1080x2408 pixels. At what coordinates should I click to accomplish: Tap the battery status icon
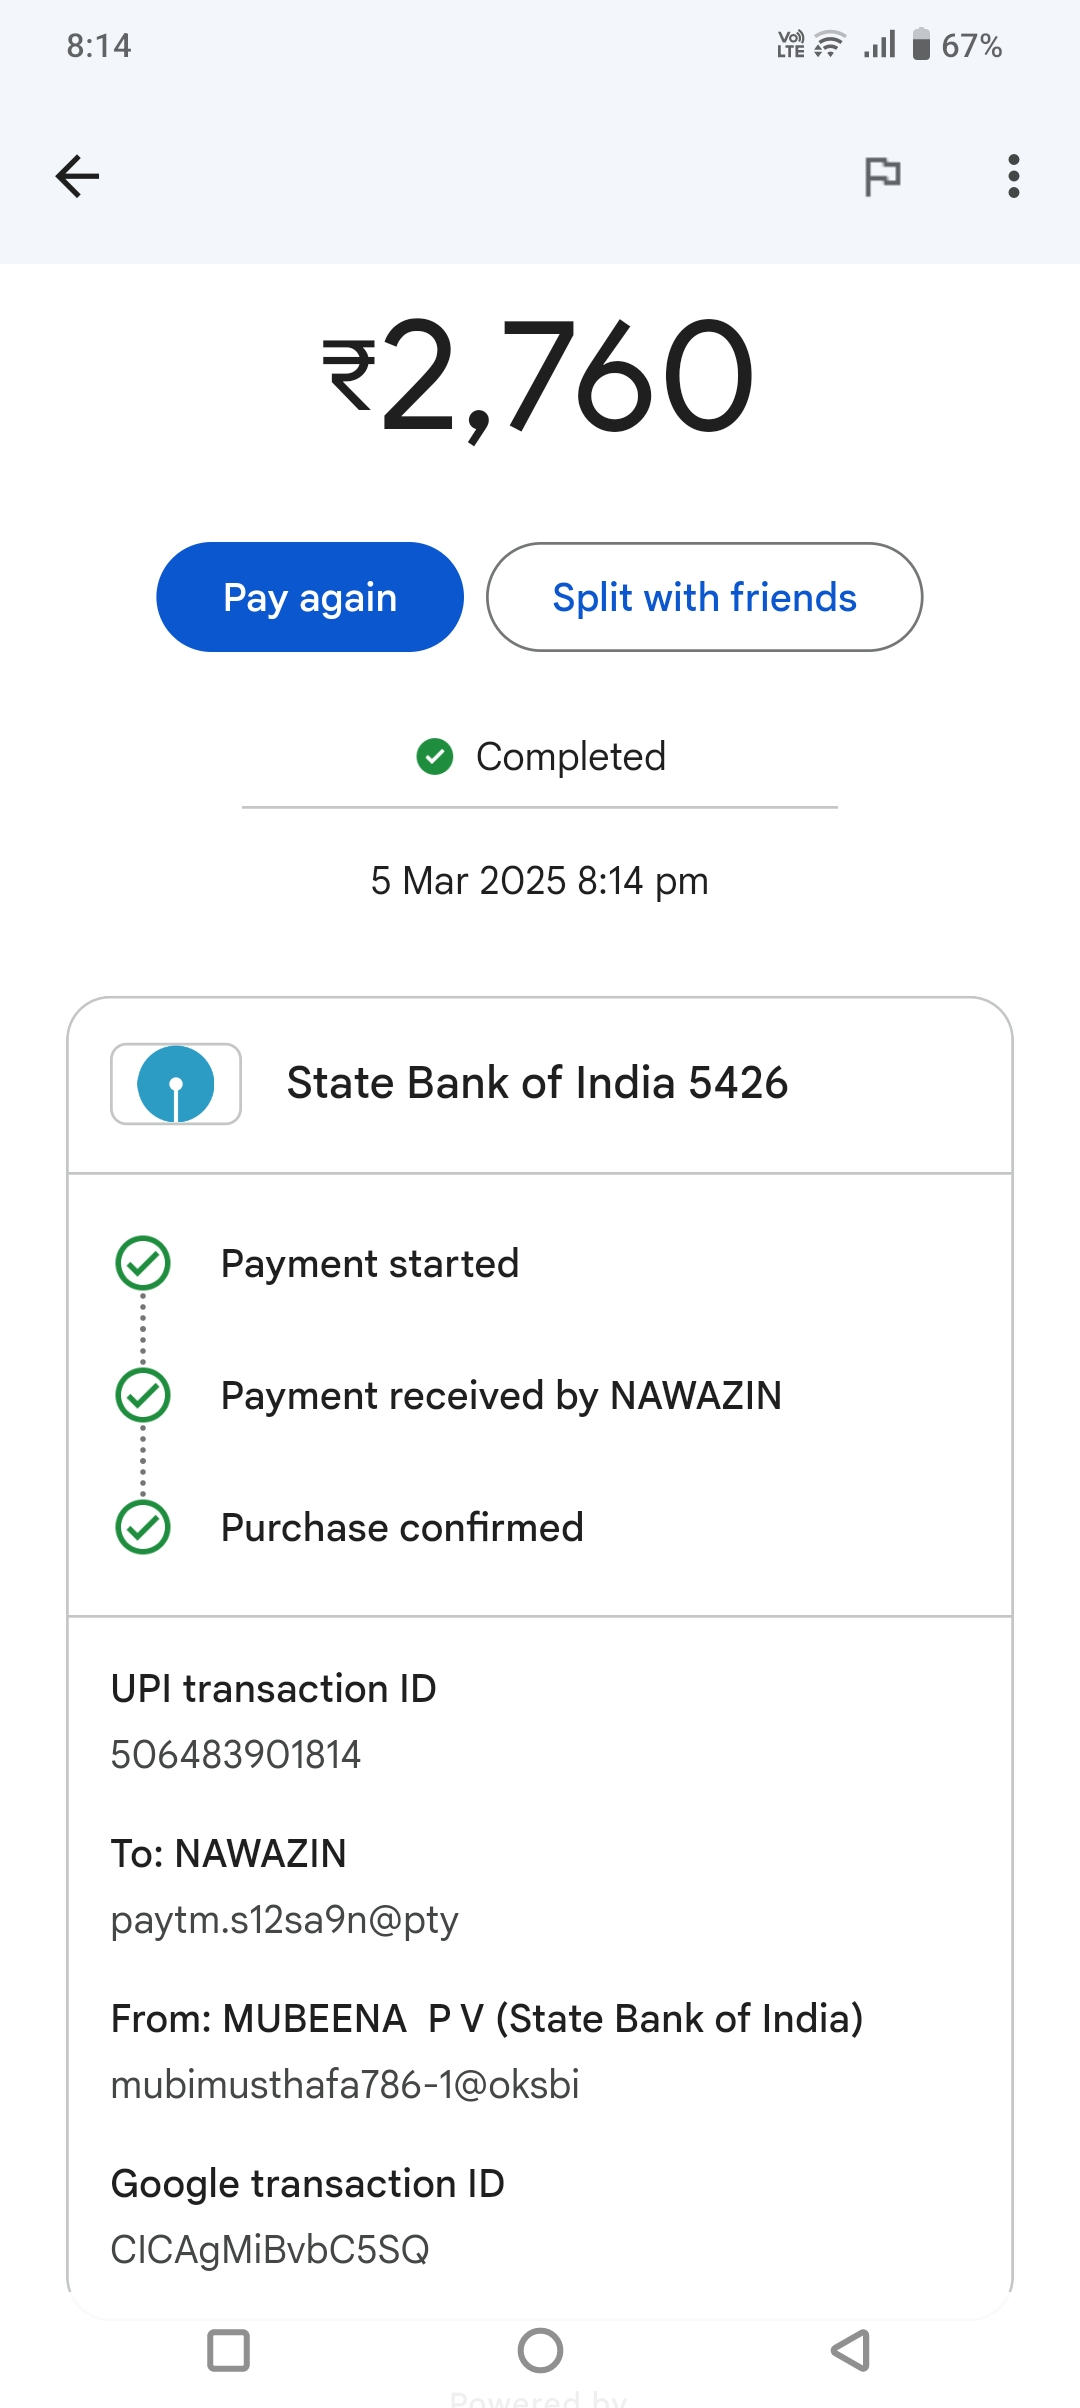[x=921, y=45]
